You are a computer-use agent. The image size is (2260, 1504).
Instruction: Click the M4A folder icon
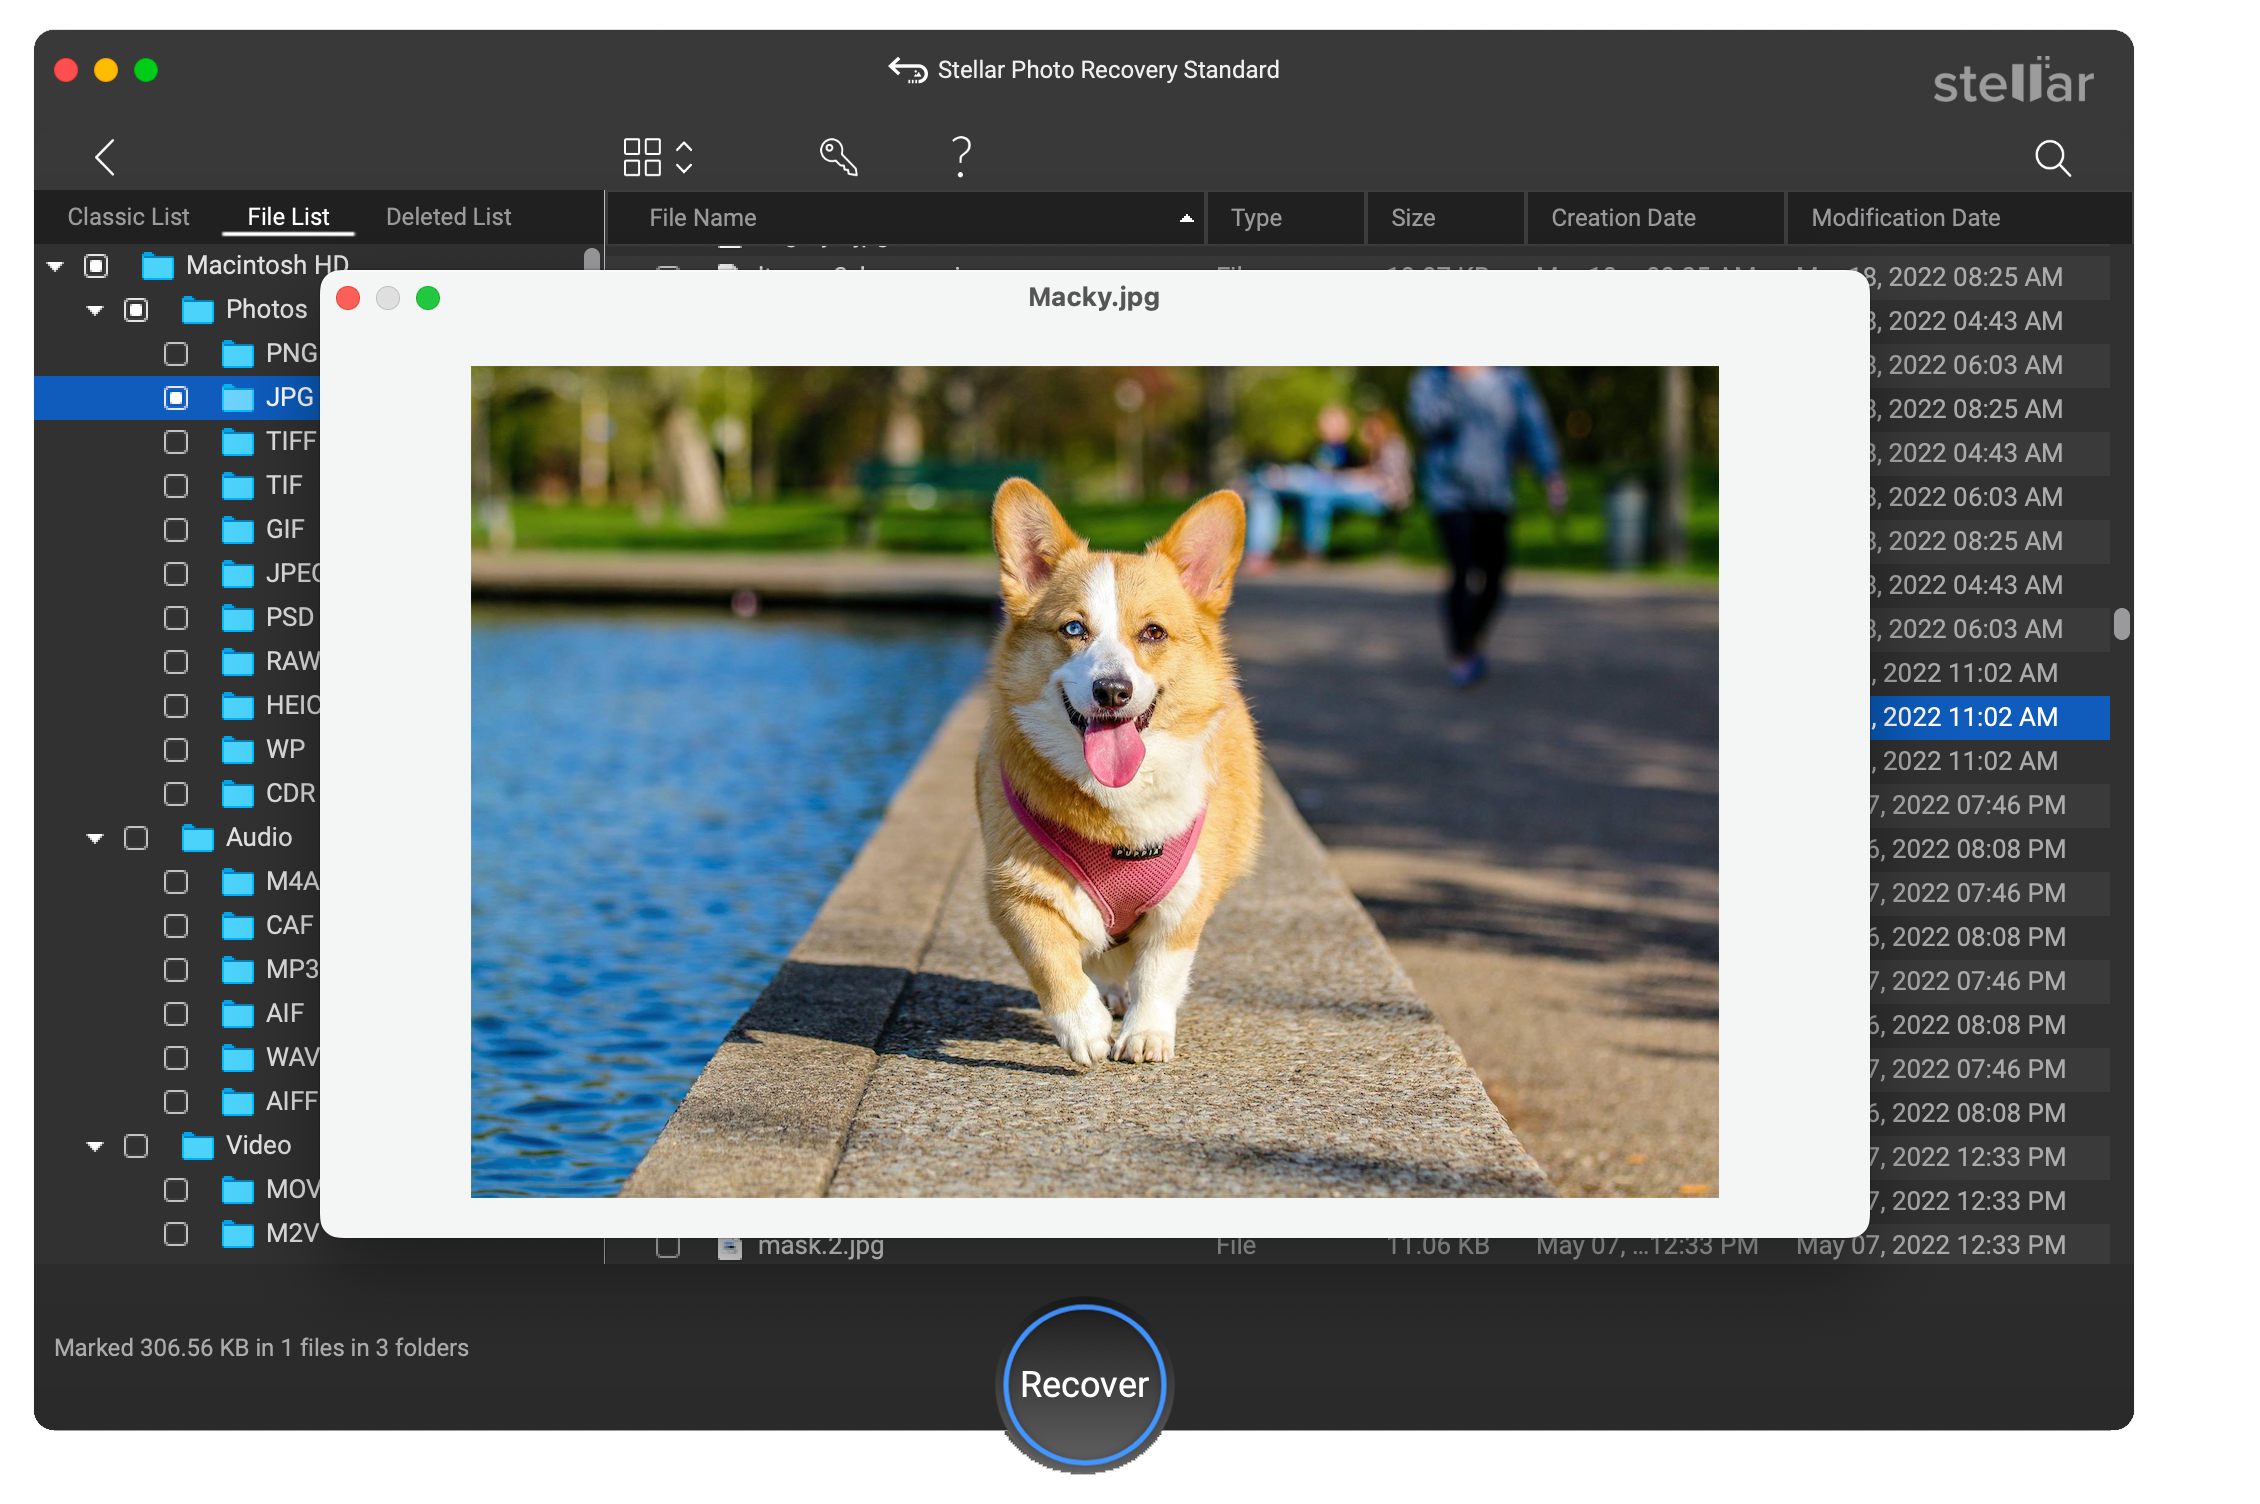point(238,882)
